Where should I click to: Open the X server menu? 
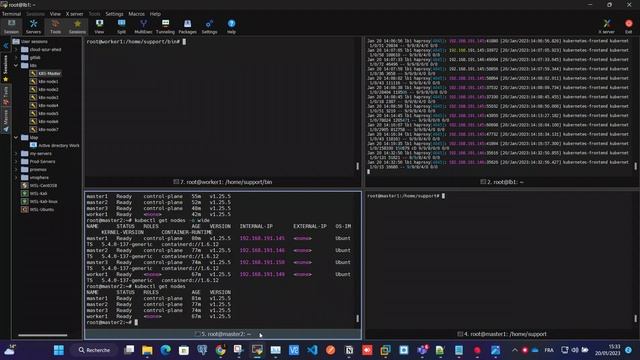[74, 14]
